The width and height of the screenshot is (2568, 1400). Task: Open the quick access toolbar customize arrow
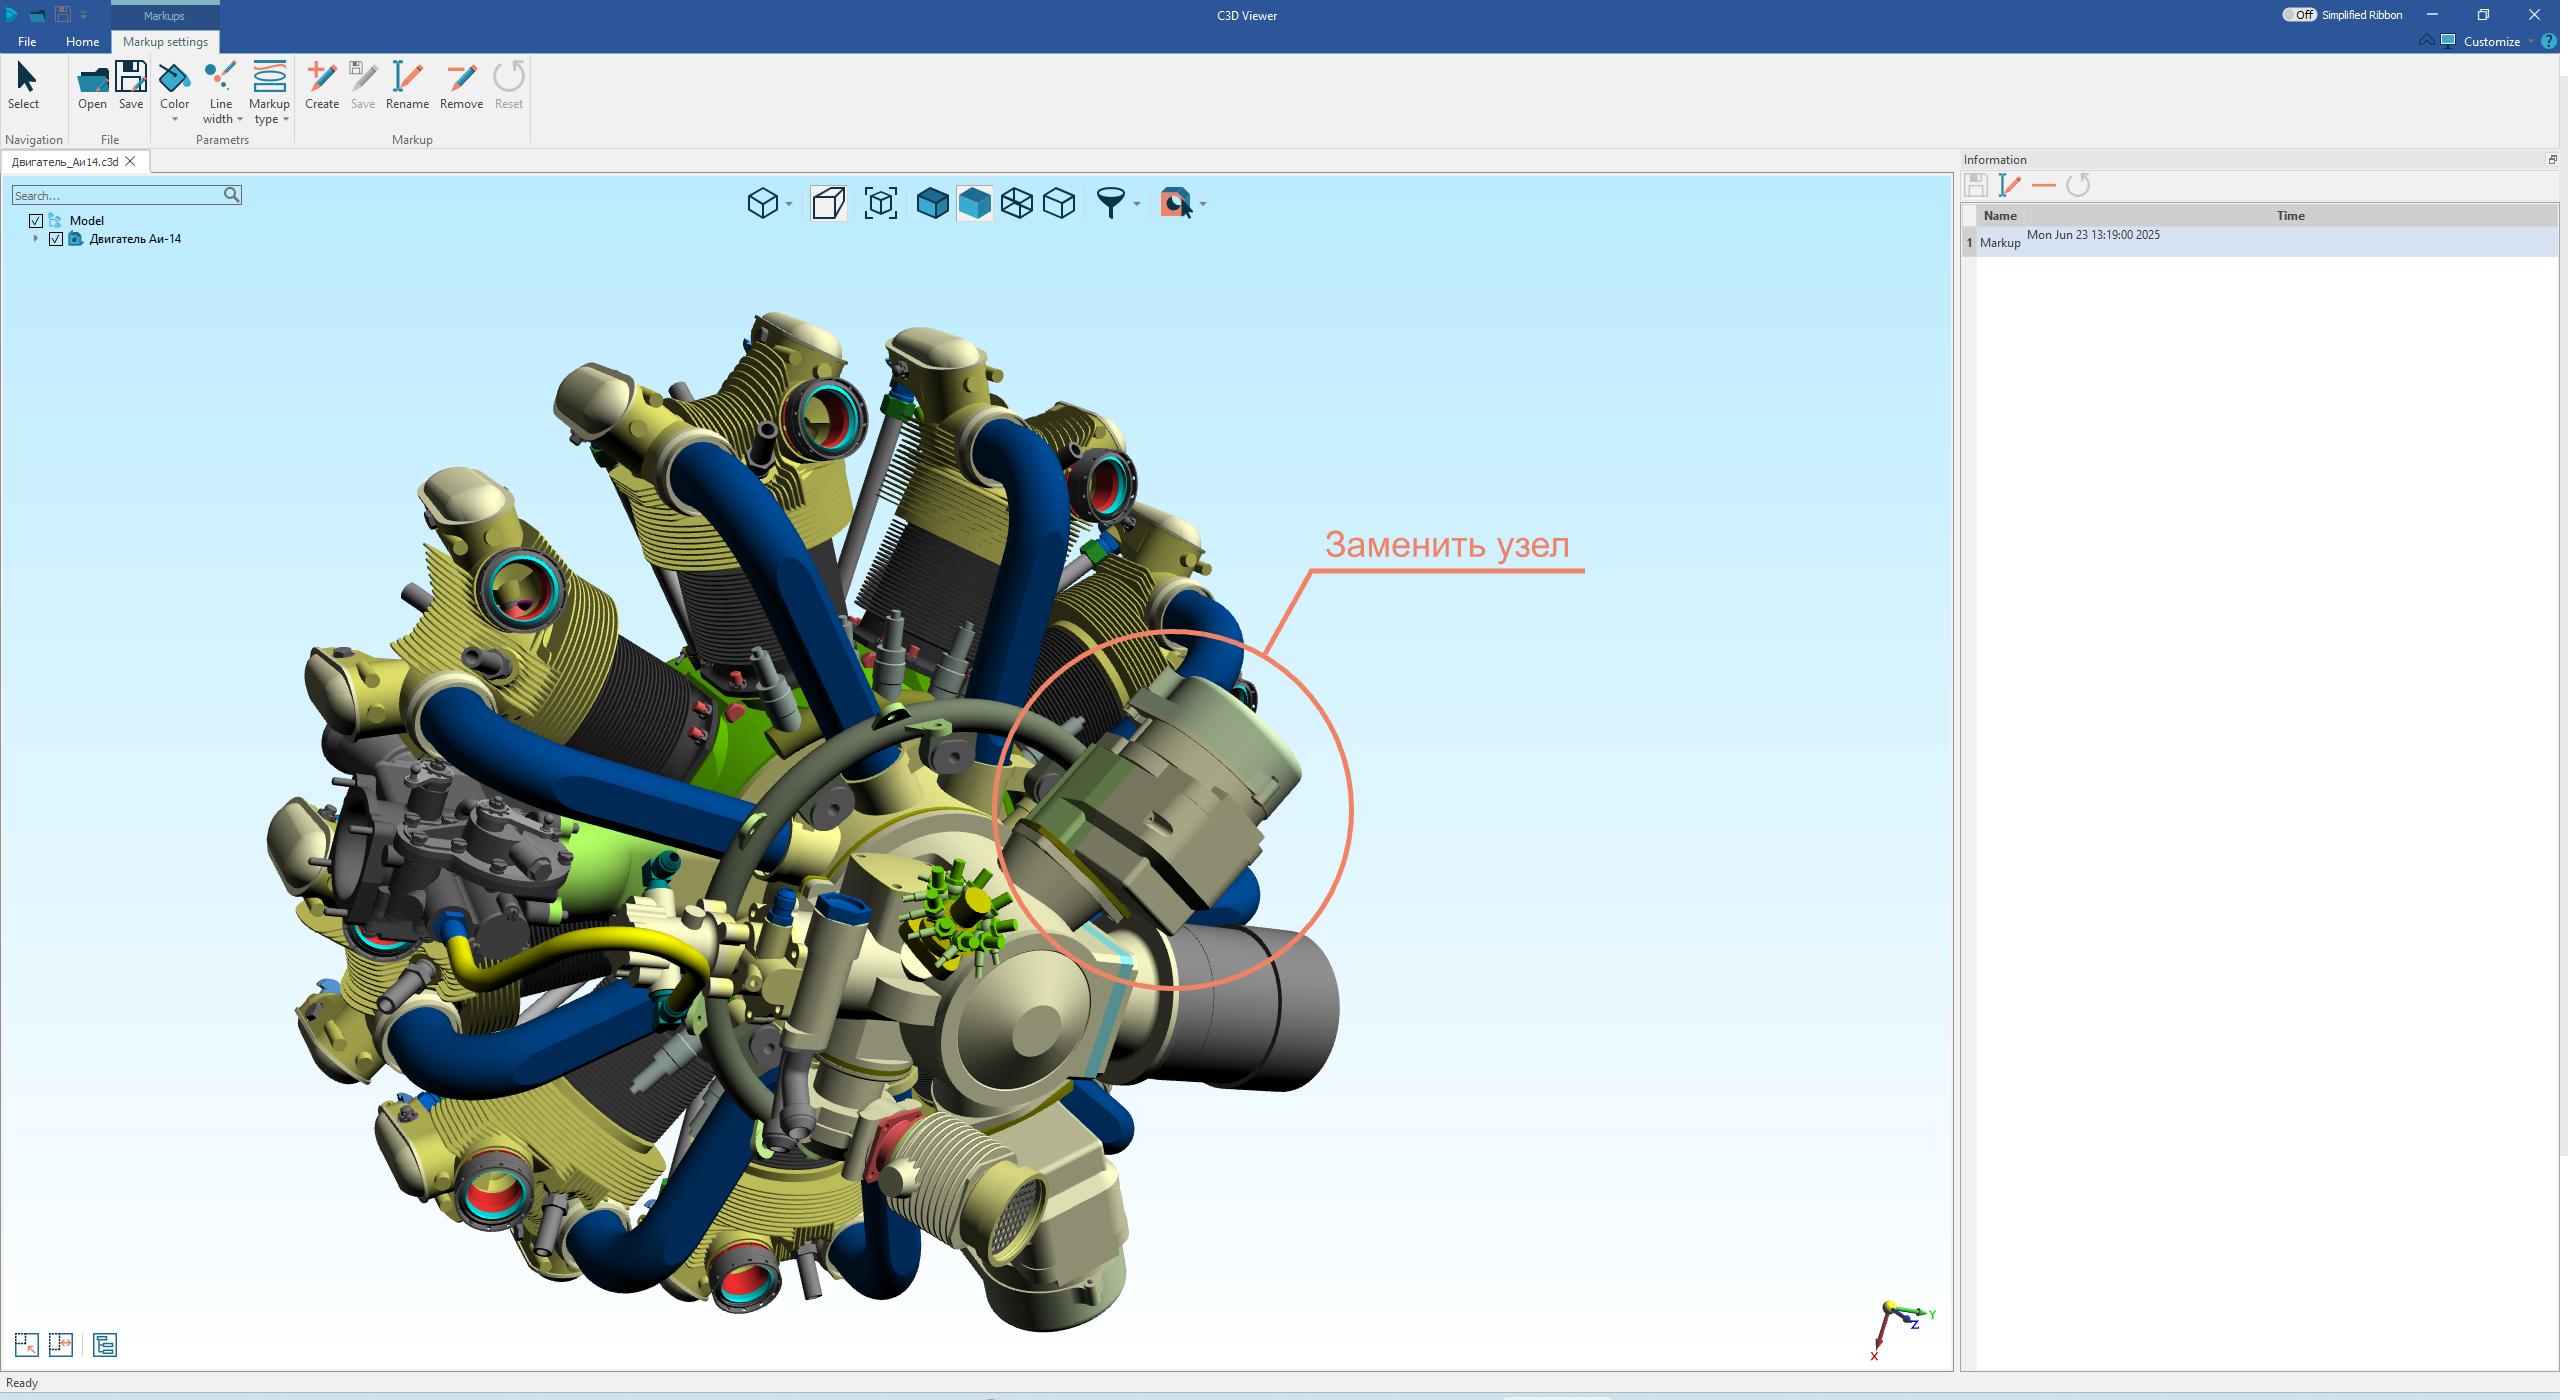point(84,15)
